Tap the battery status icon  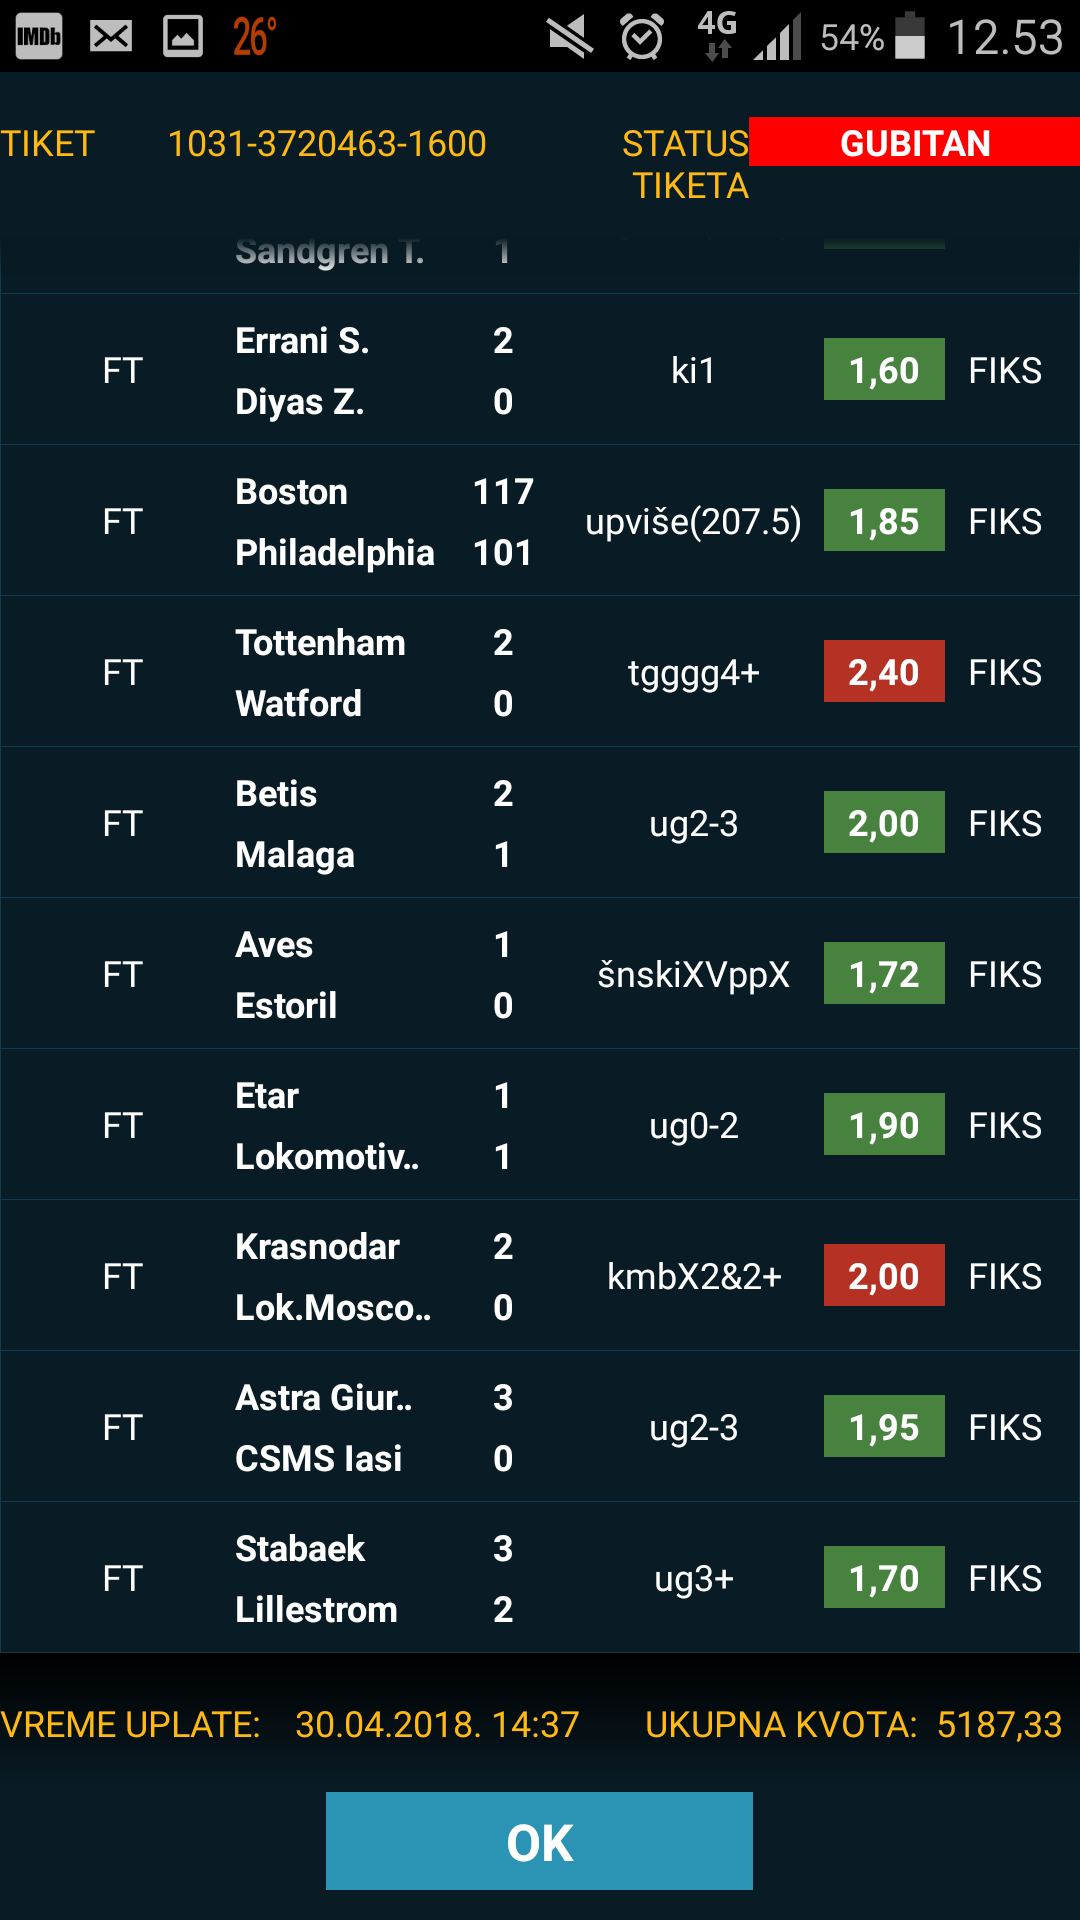click(910, 36)
